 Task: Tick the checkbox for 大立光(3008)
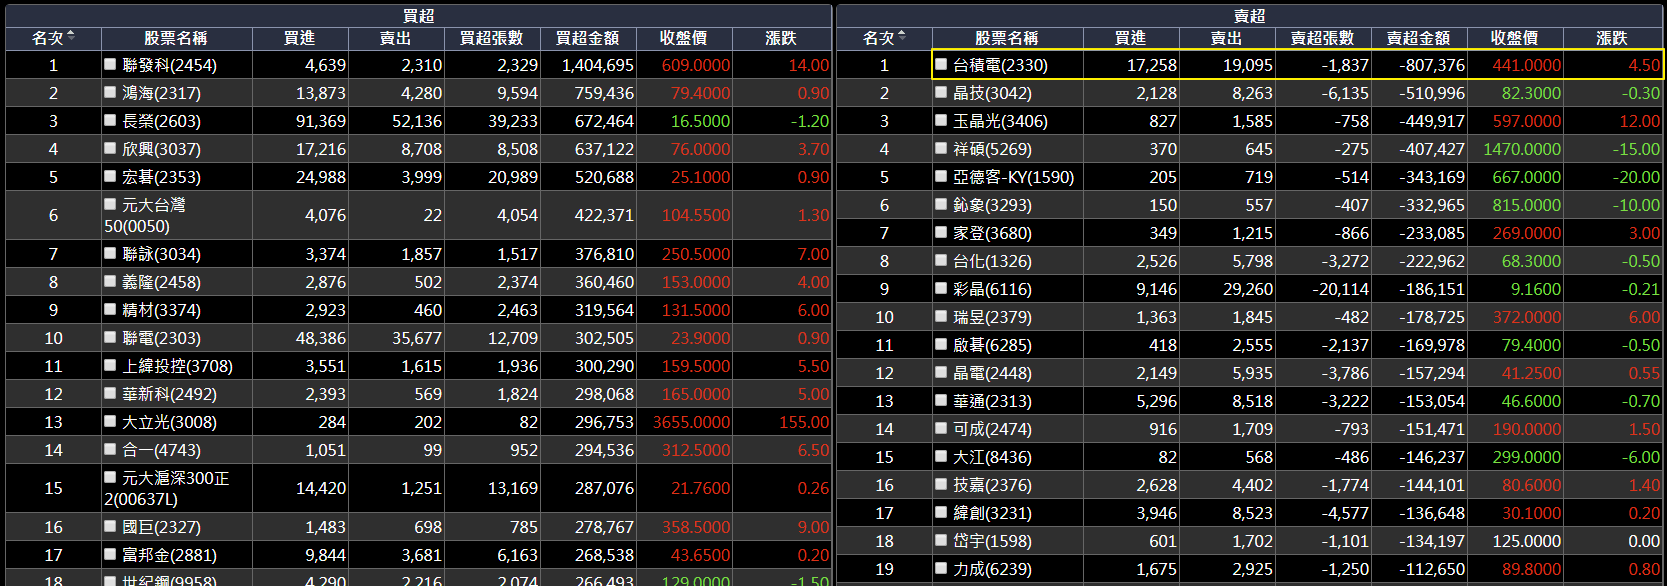110,422
